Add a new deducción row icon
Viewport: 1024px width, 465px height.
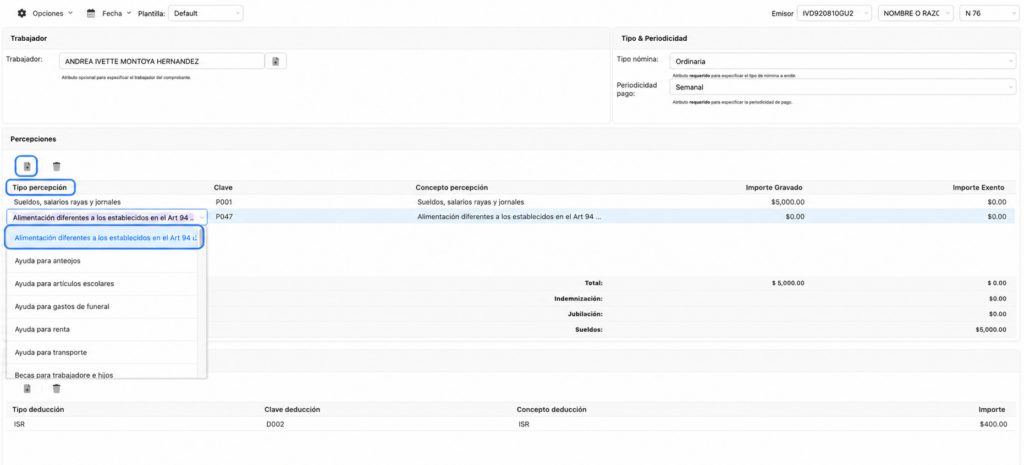(x=27, y=389)
